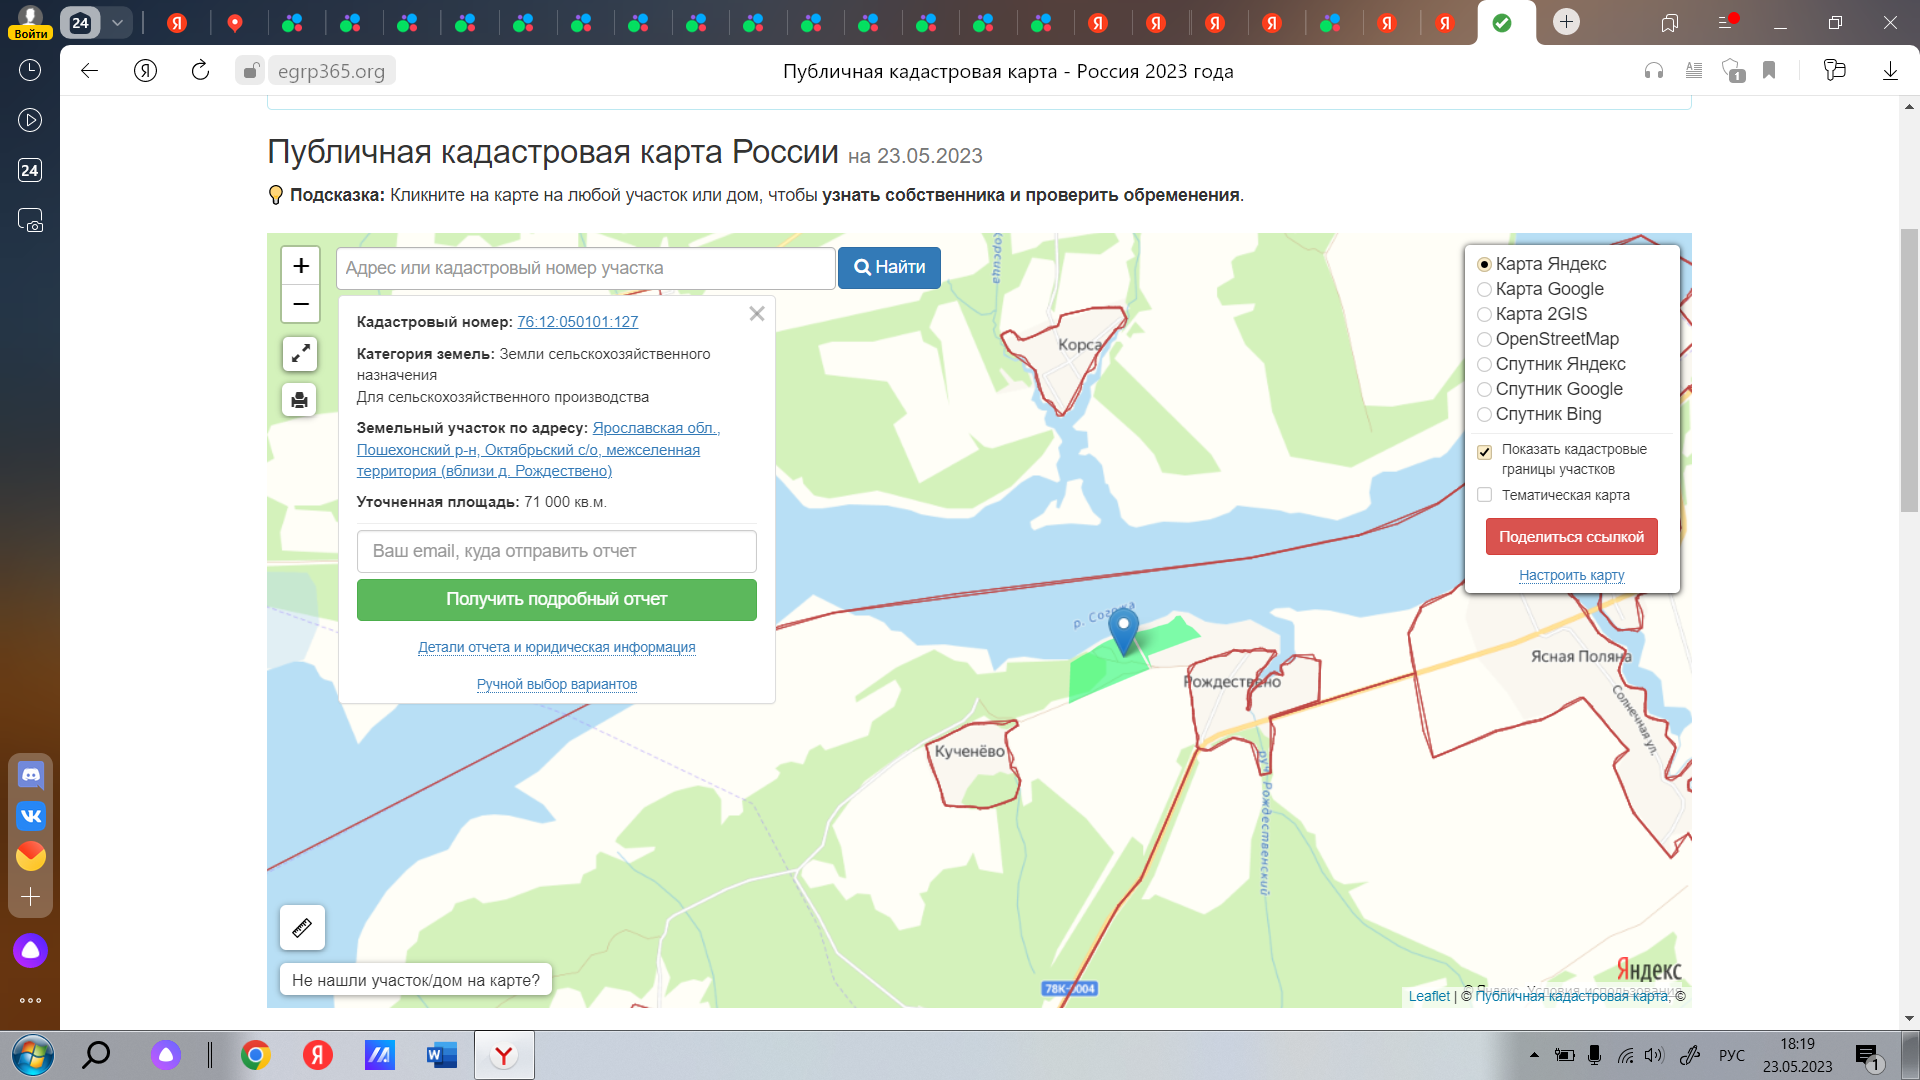Open VK icon in browser sidebar

pyautogui.click(x=31, y=816)
